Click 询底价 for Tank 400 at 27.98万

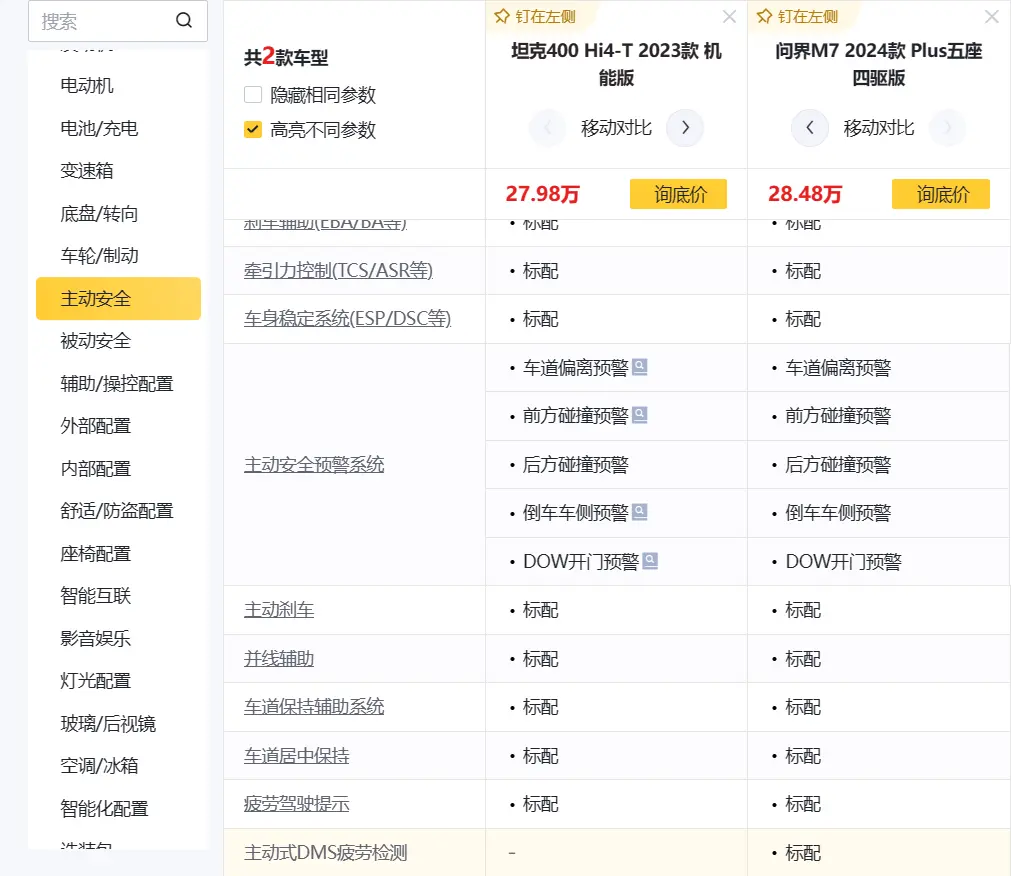pos(678,194)
